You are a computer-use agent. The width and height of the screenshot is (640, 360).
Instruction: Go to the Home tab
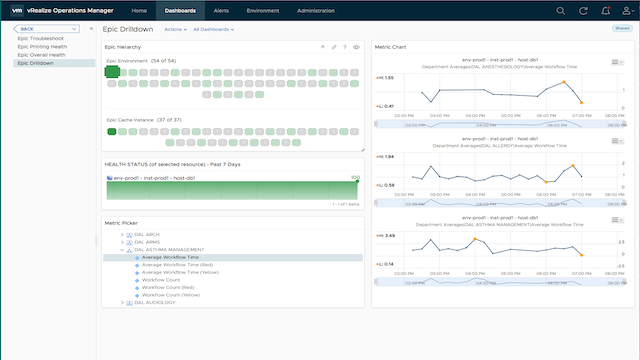click(139, 11)
